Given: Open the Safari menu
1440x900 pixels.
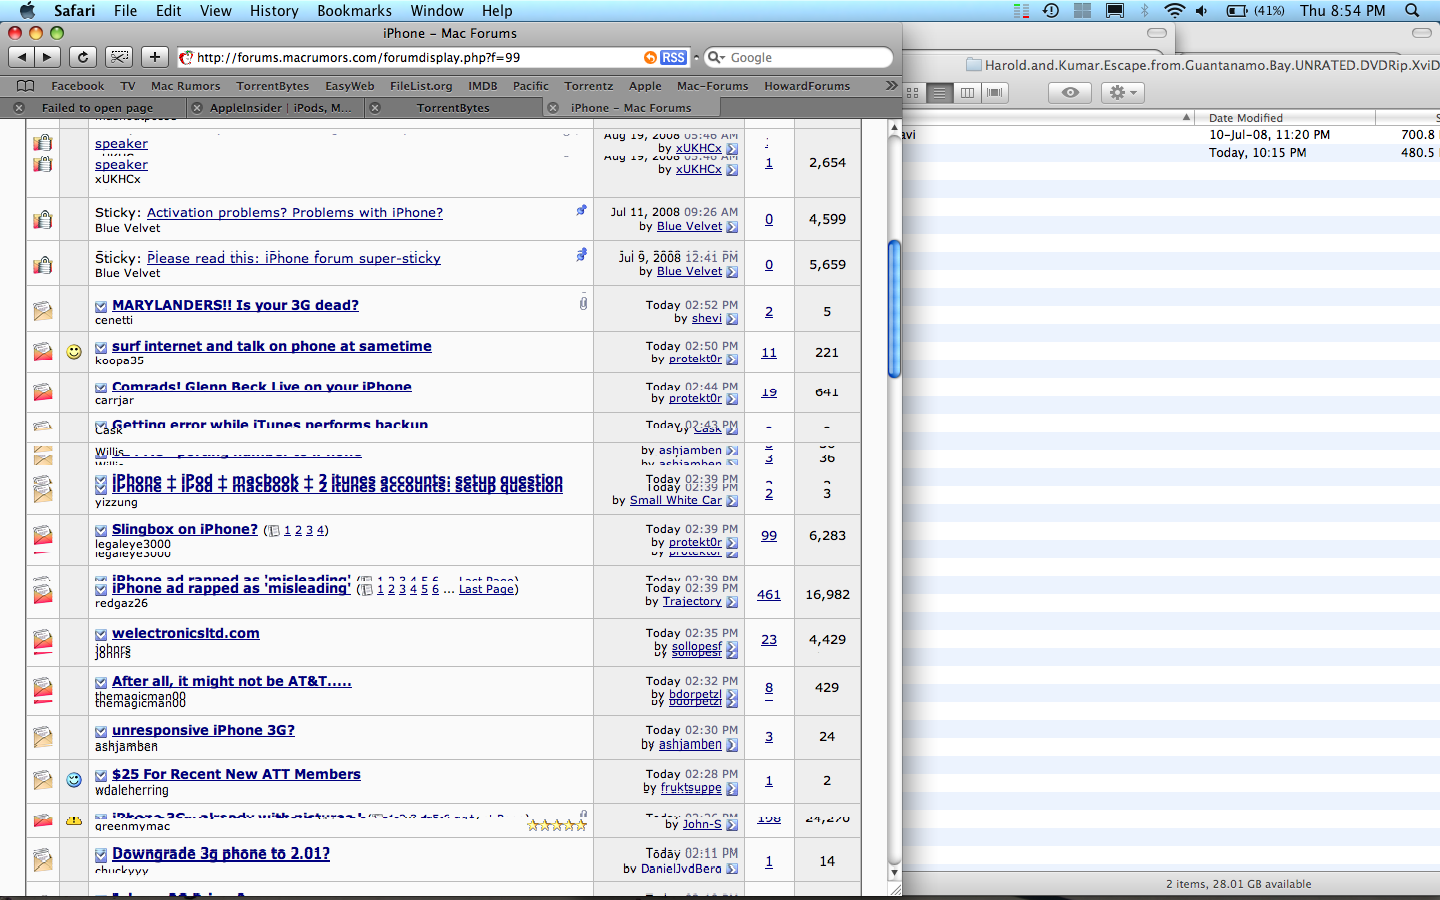Looking at the screenshot, I should click(74, 10).
